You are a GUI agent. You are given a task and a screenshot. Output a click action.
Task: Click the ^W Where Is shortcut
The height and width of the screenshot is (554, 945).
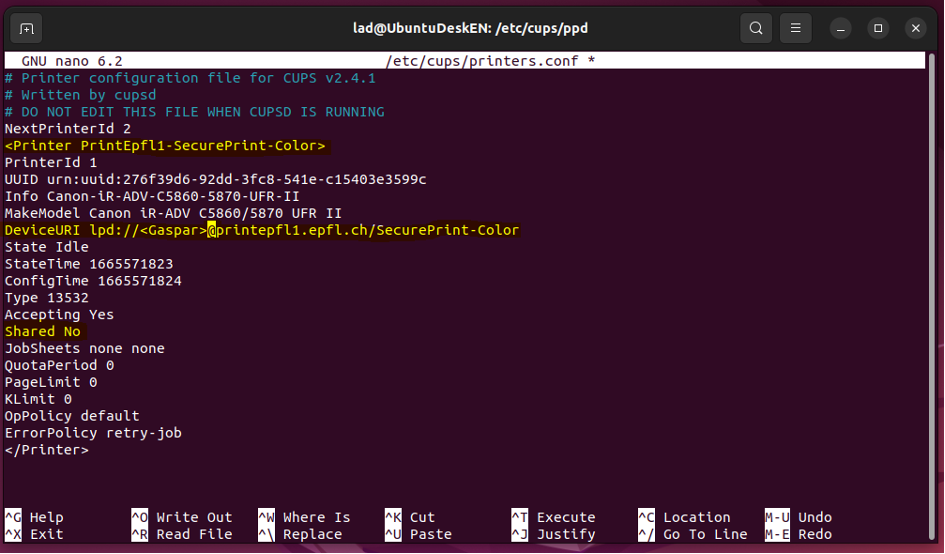pos(304,517)
